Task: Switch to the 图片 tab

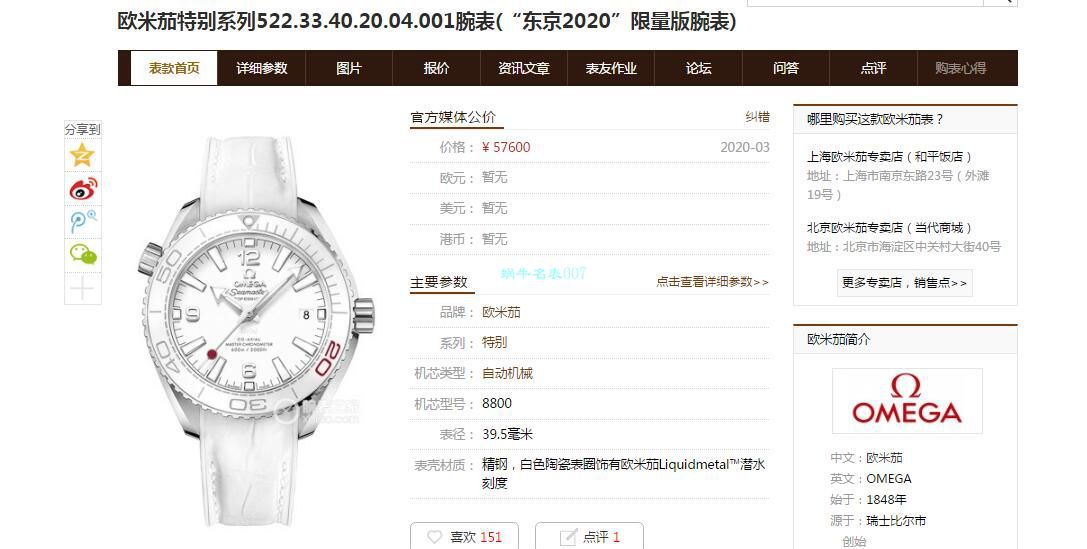Action: (349, 68)
